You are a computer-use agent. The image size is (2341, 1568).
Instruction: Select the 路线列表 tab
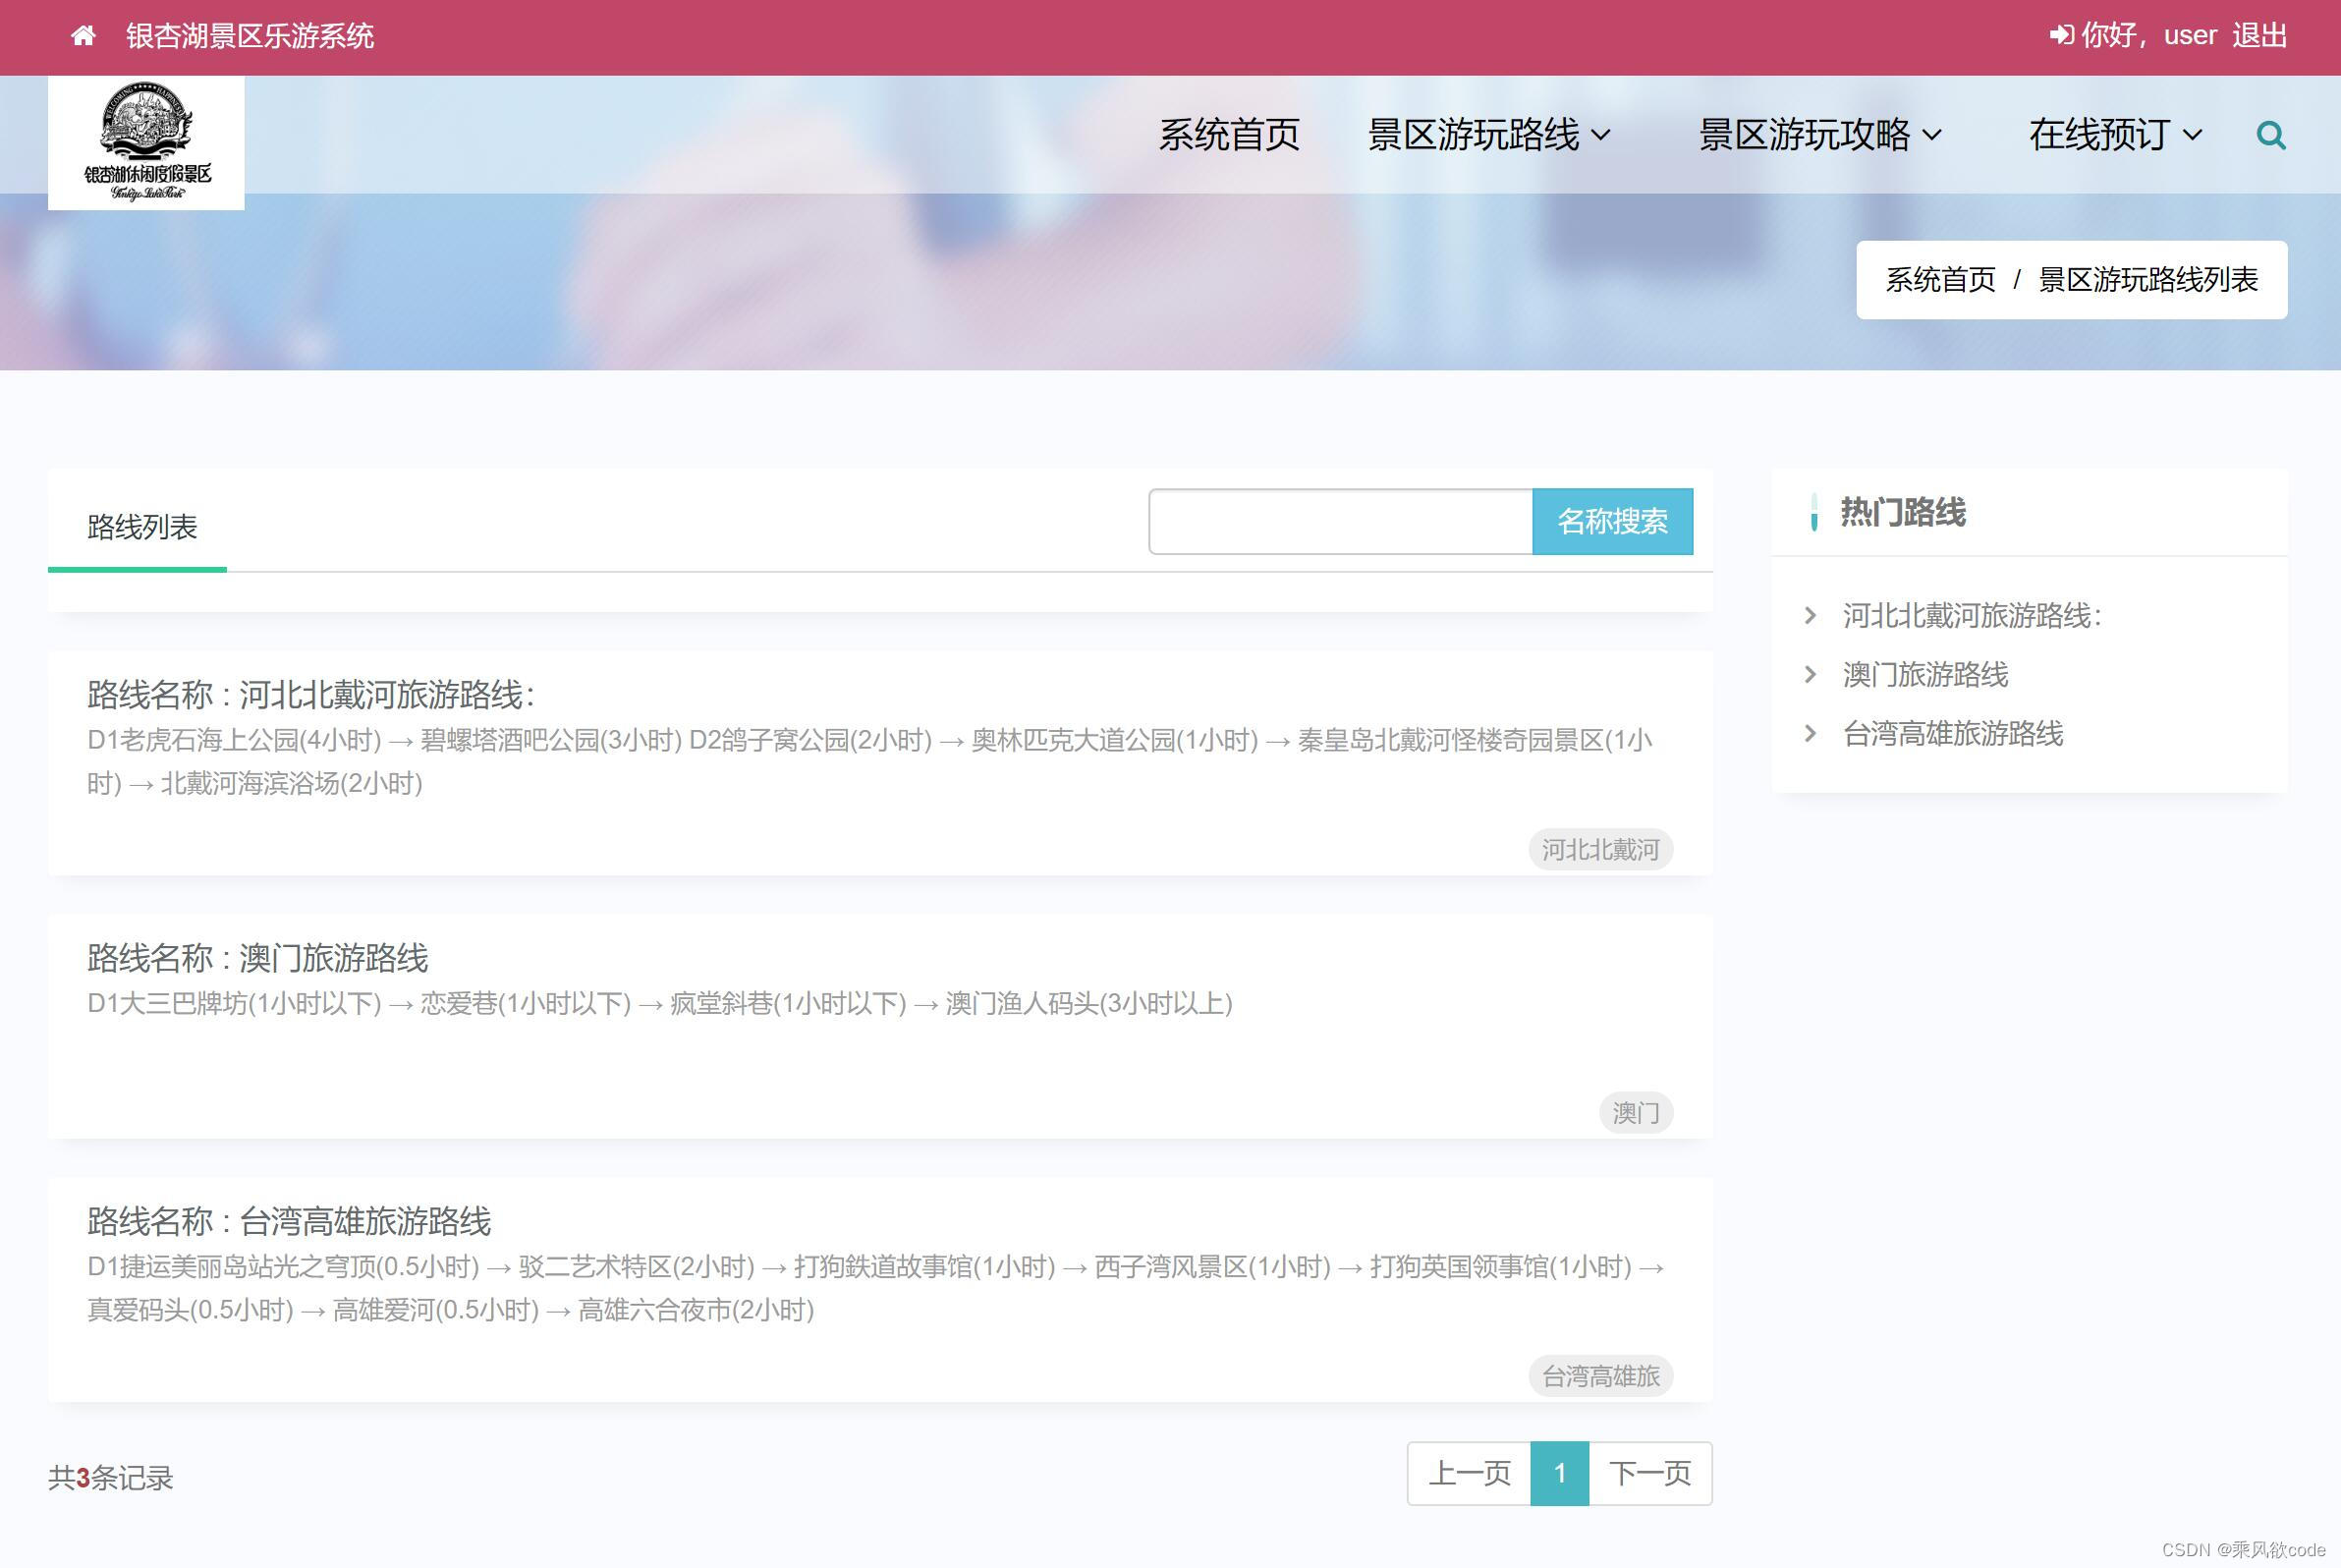tap(142, 527)
